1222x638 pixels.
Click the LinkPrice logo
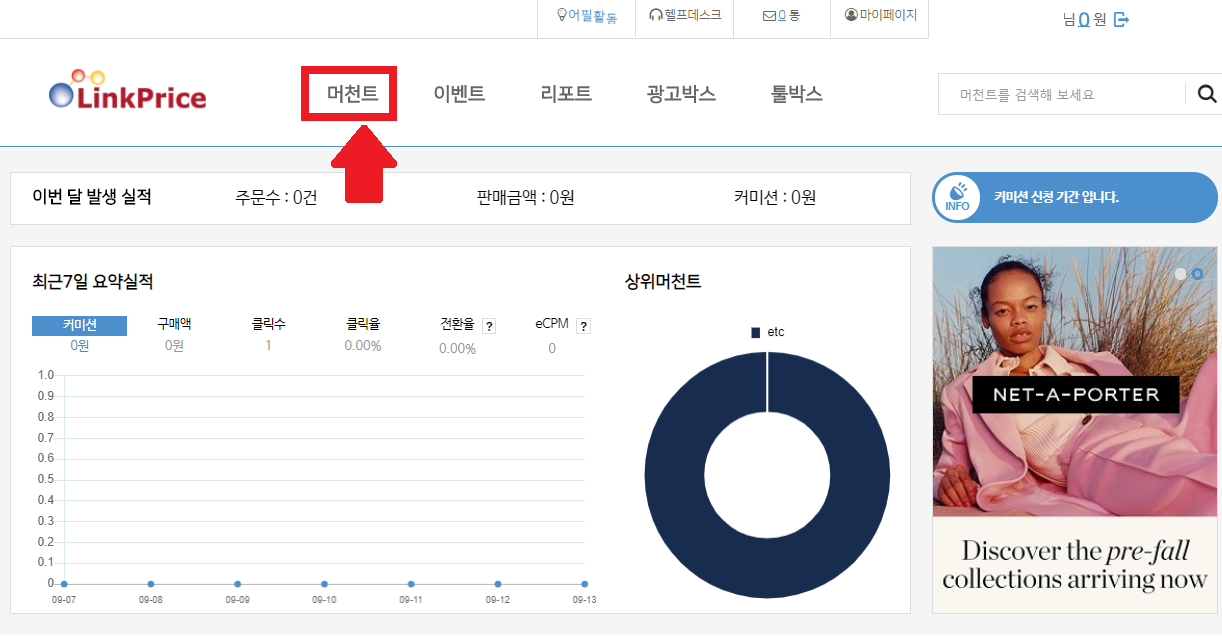[127, 91]
